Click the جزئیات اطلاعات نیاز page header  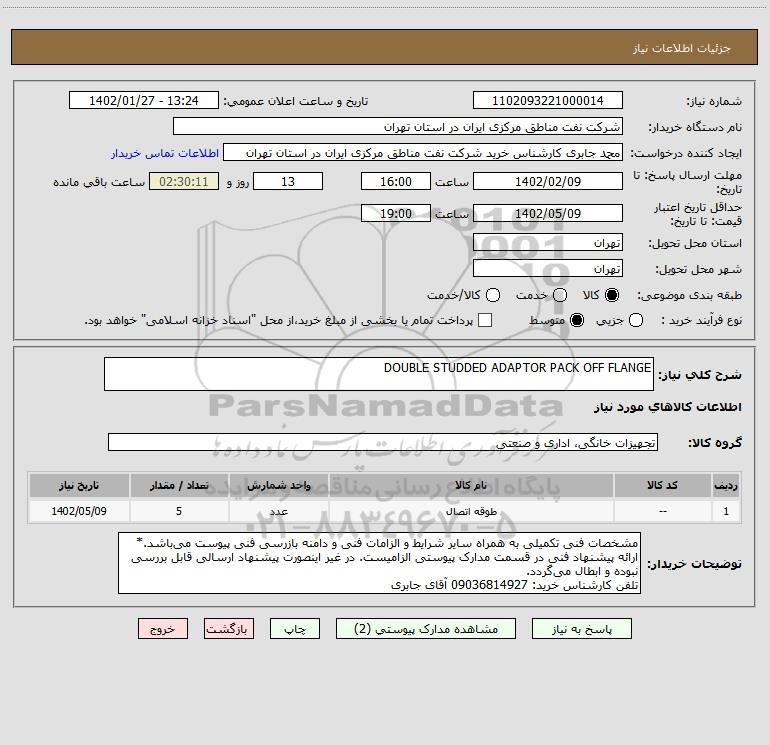pyautogui.click(x=385, y=47)
